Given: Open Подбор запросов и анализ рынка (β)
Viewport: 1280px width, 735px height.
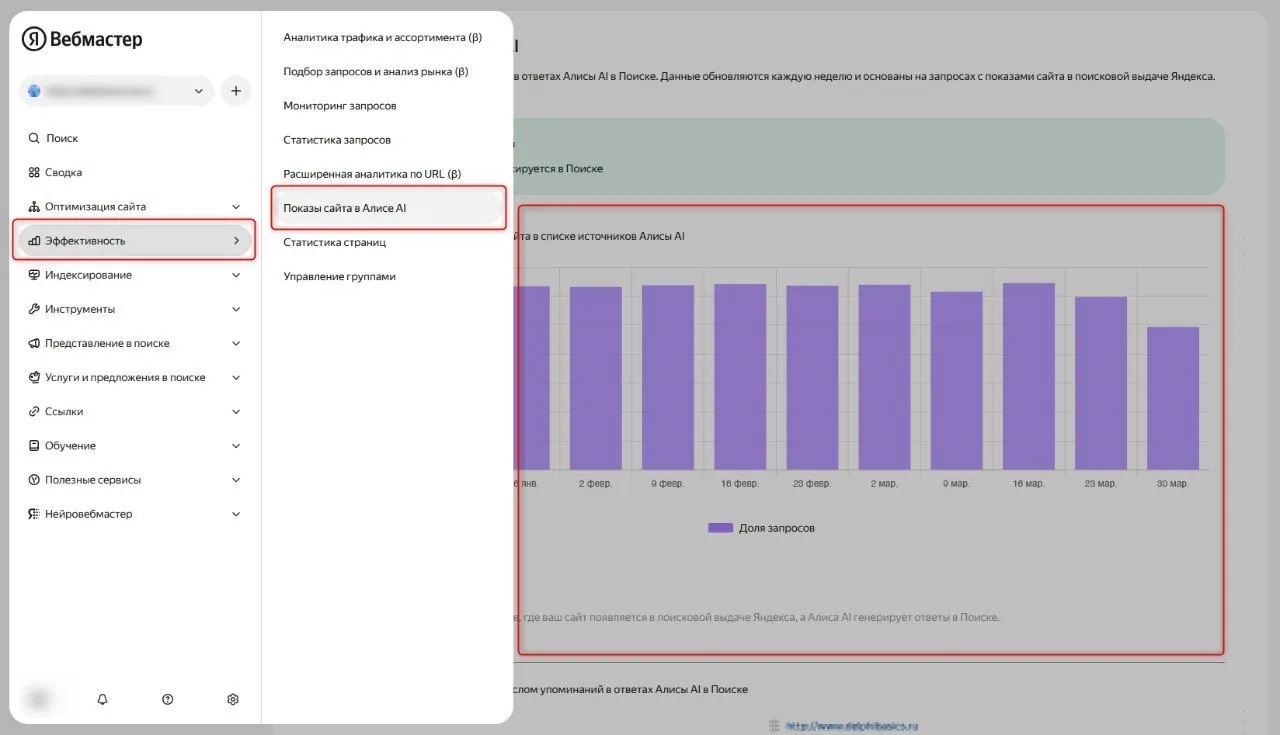Looking at the screenshot, I should pos(376,71).
